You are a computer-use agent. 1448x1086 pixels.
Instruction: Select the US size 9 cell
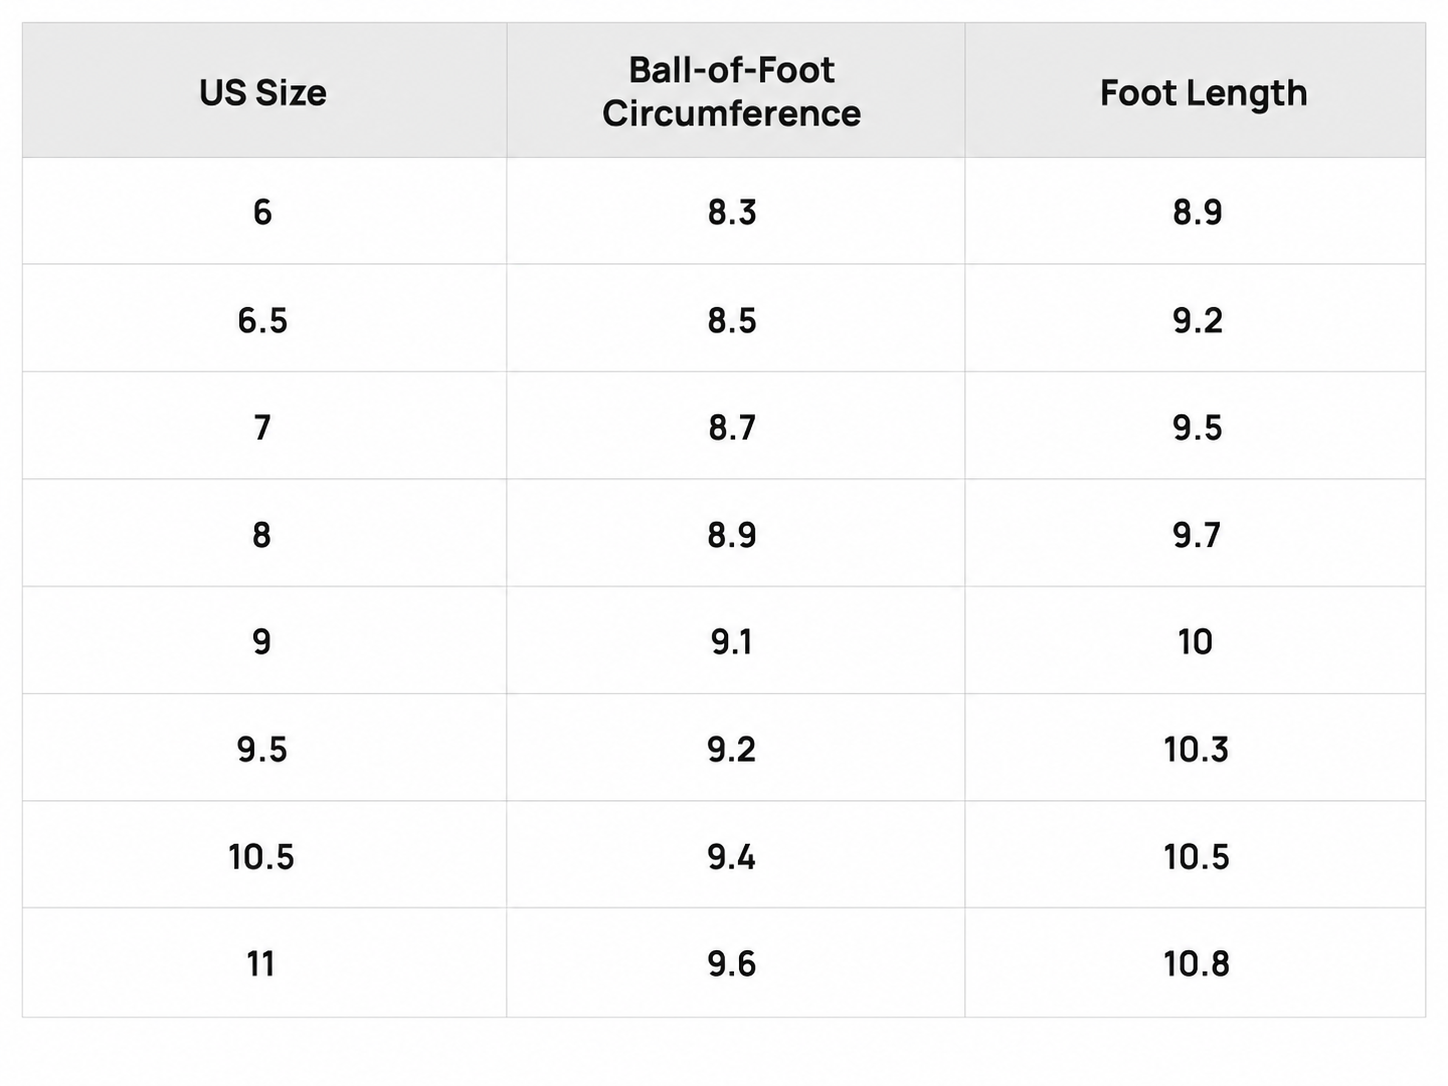tap(262, 641)
